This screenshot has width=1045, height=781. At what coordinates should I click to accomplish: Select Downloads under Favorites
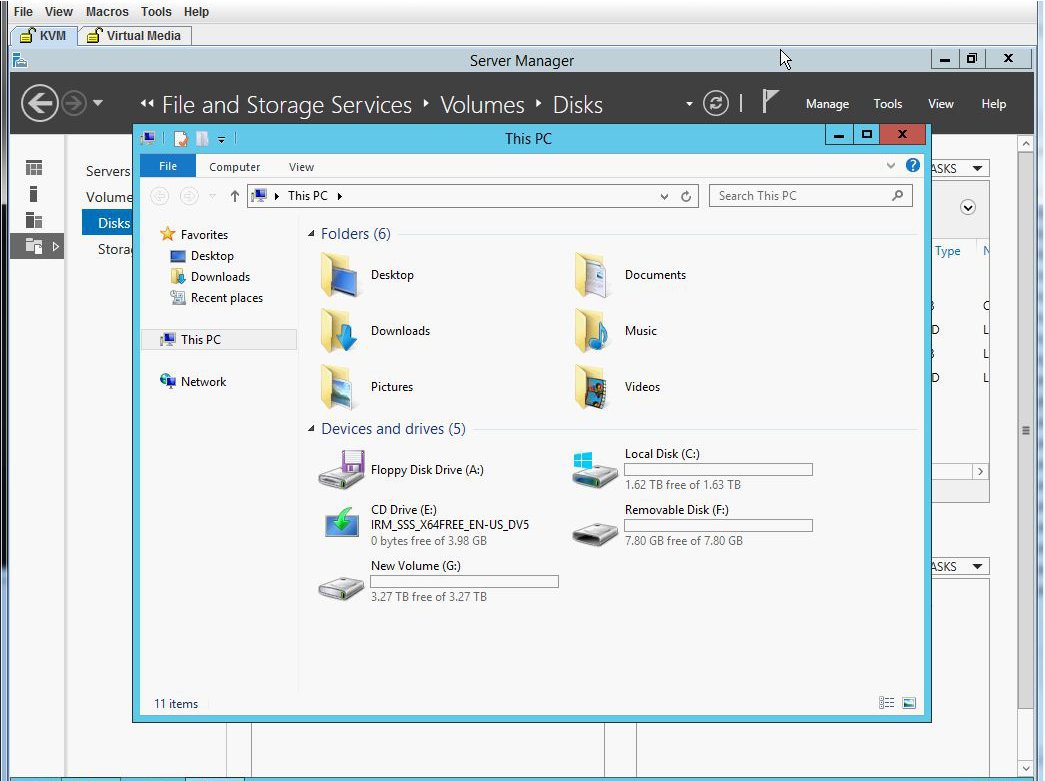click(x=211, y=277)
